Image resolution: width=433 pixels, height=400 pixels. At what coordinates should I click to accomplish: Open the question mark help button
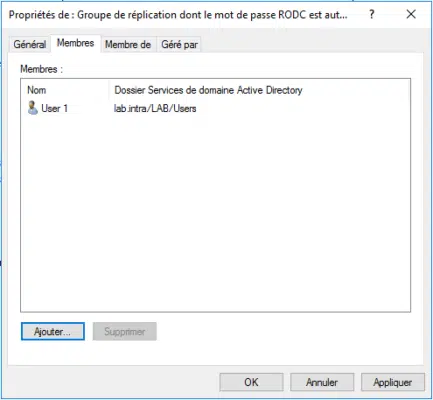(x=372, y=14)
